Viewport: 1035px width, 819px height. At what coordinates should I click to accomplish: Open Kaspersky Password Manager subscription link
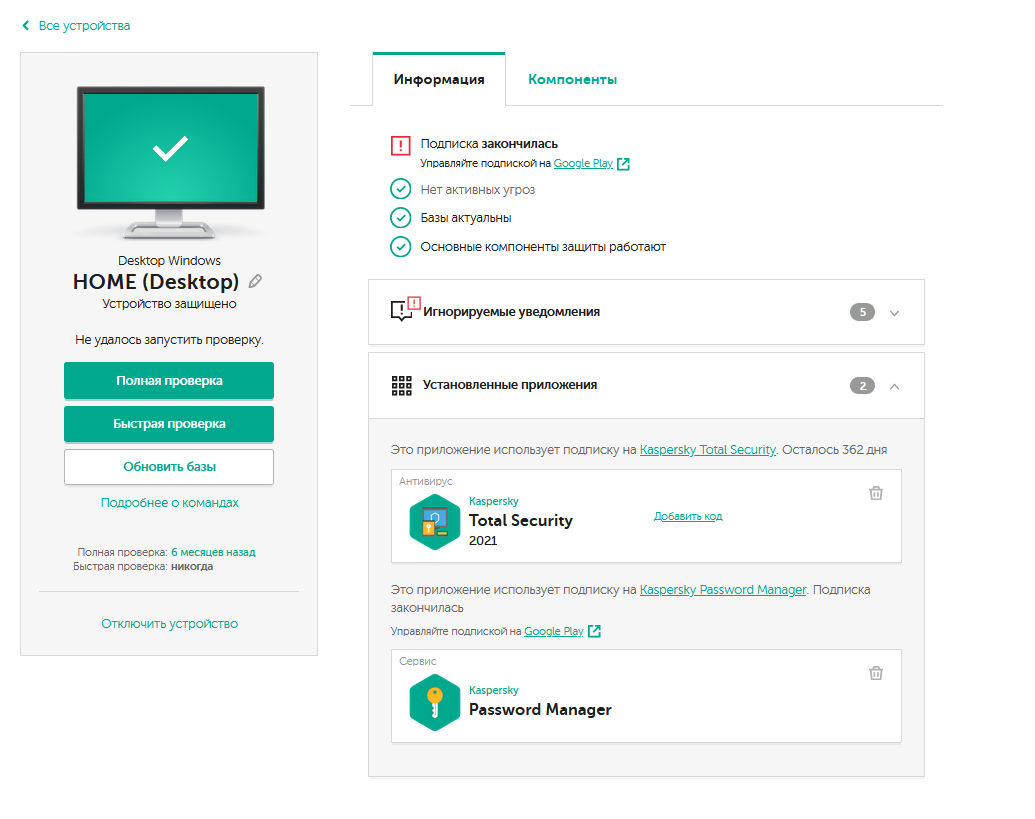pos(723,589)
